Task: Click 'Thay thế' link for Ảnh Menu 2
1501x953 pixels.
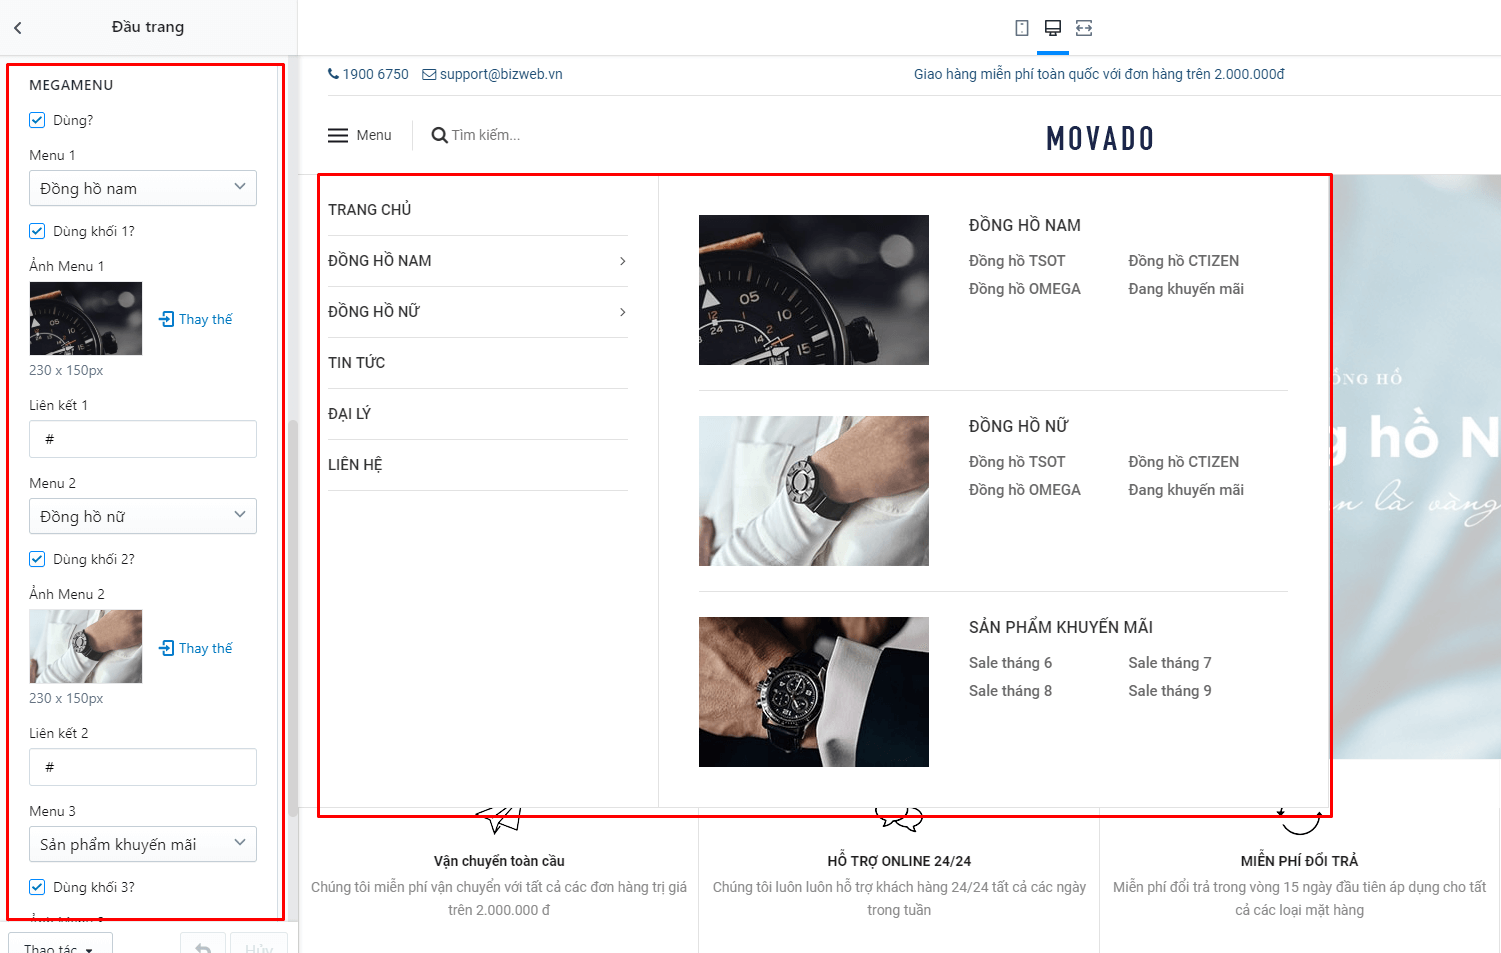Action: coord(206,648)
